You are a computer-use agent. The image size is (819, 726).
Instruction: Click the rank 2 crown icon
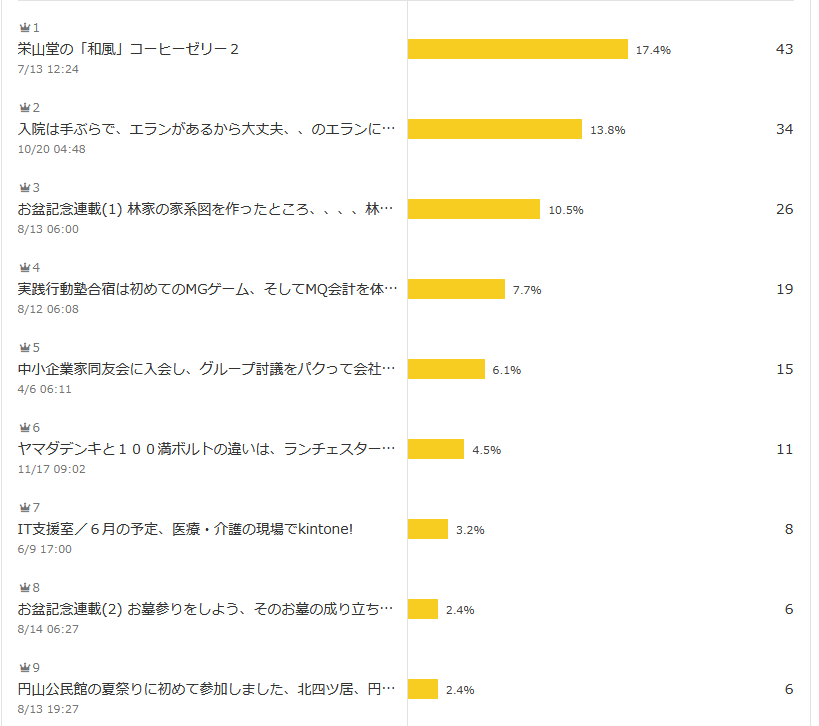click(x=25, y=108)
